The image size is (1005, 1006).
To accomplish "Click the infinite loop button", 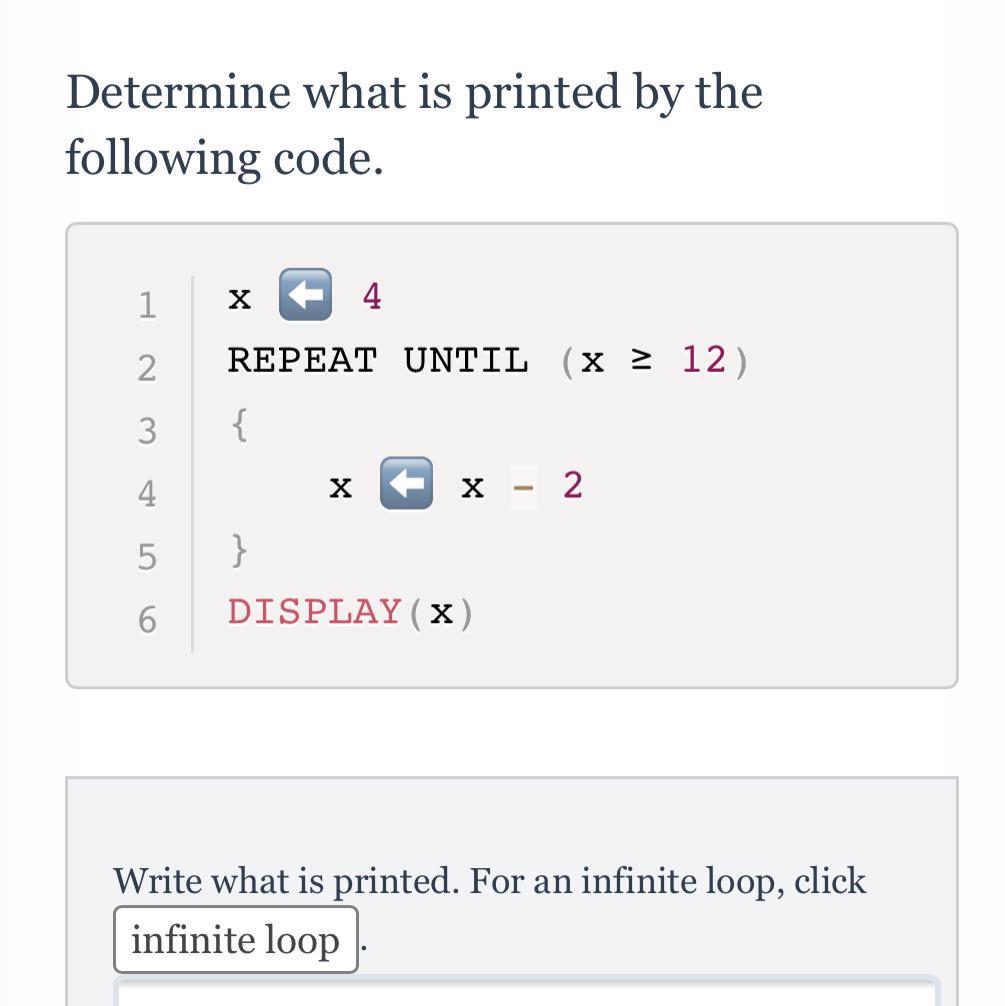I will click(235, 940).
